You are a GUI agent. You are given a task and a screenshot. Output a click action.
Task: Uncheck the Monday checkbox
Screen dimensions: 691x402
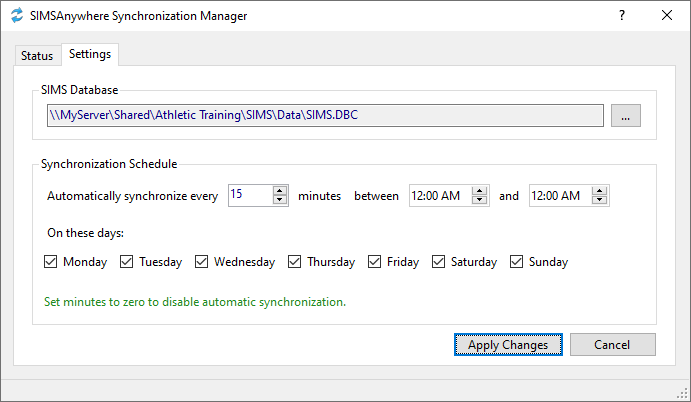(x=51, y=262)
